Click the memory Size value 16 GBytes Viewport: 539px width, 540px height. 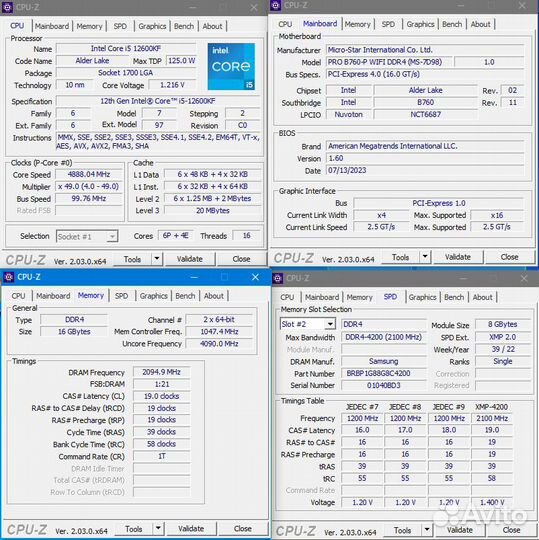click(x=74, y=332)
